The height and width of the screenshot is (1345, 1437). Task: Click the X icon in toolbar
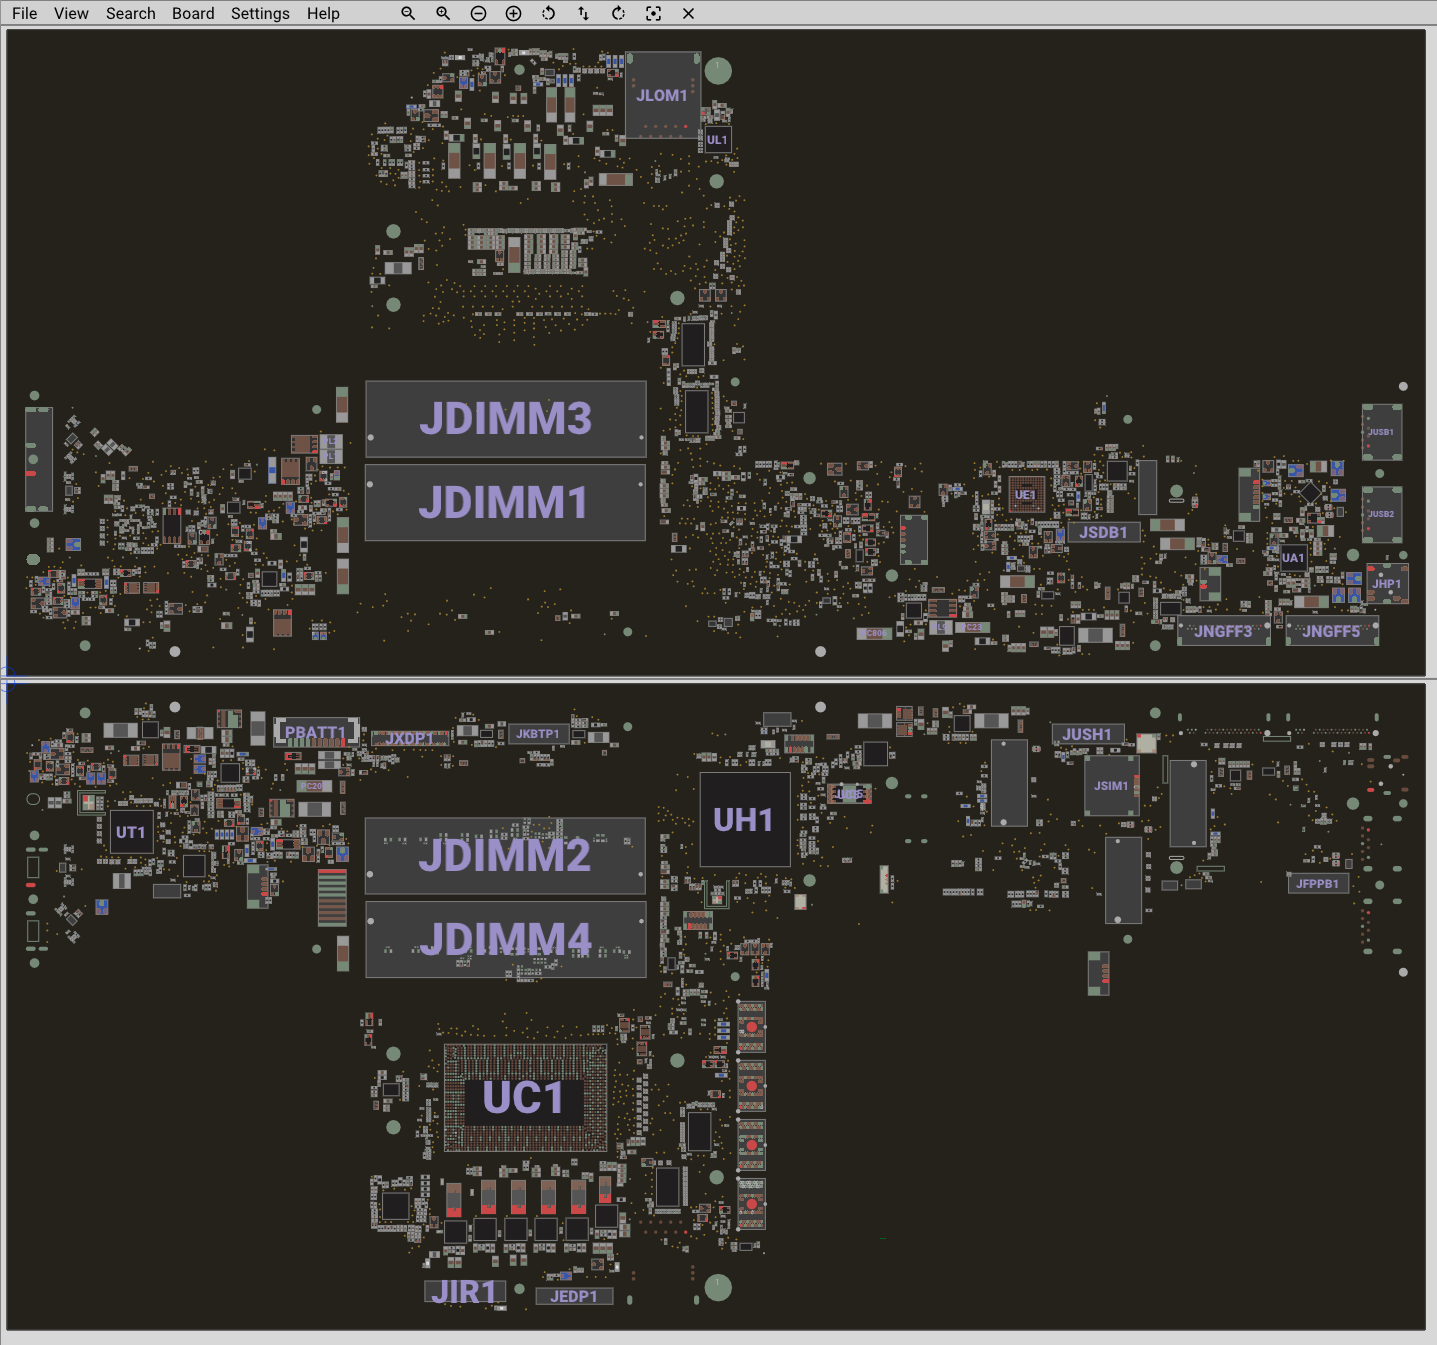click(688, 13)
